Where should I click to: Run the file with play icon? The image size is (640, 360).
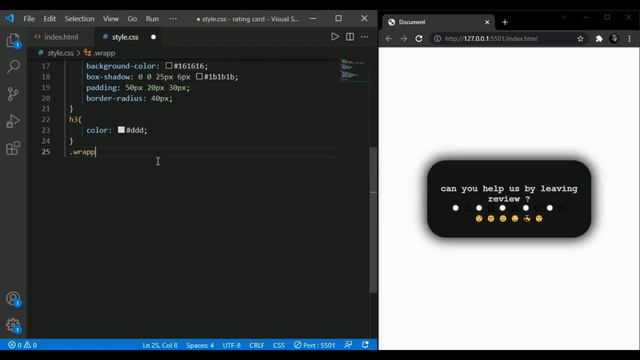(335, 37)
